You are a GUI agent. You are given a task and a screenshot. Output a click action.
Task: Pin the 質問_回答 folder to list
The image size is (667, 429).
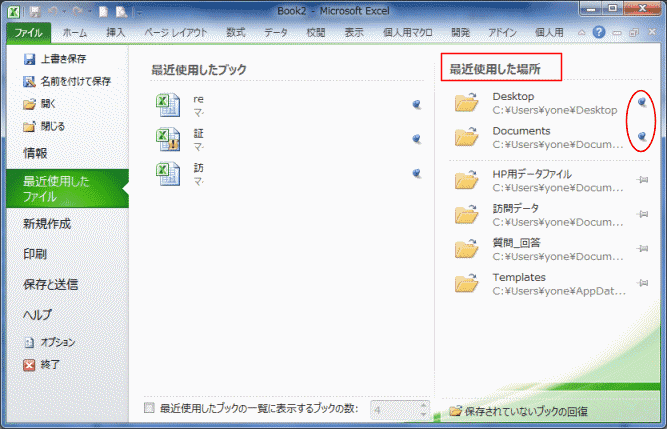(x=642, y=249)
